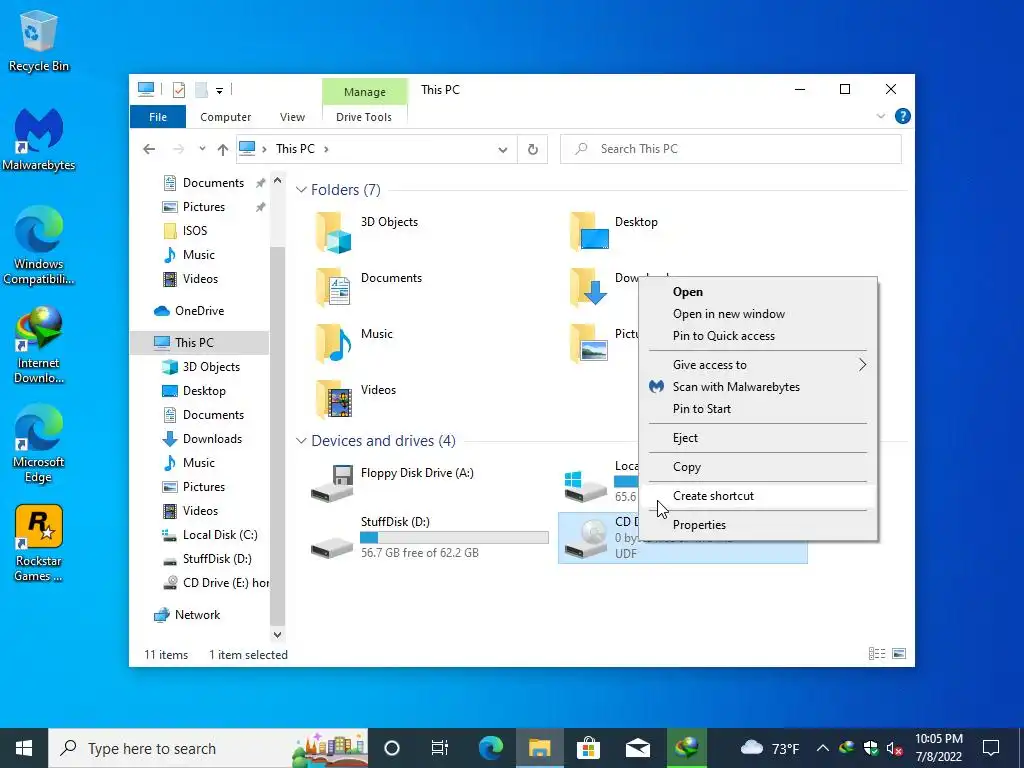
Task: Open the Internet Download Manager desktop shortcut
Action: coord(39,345)
